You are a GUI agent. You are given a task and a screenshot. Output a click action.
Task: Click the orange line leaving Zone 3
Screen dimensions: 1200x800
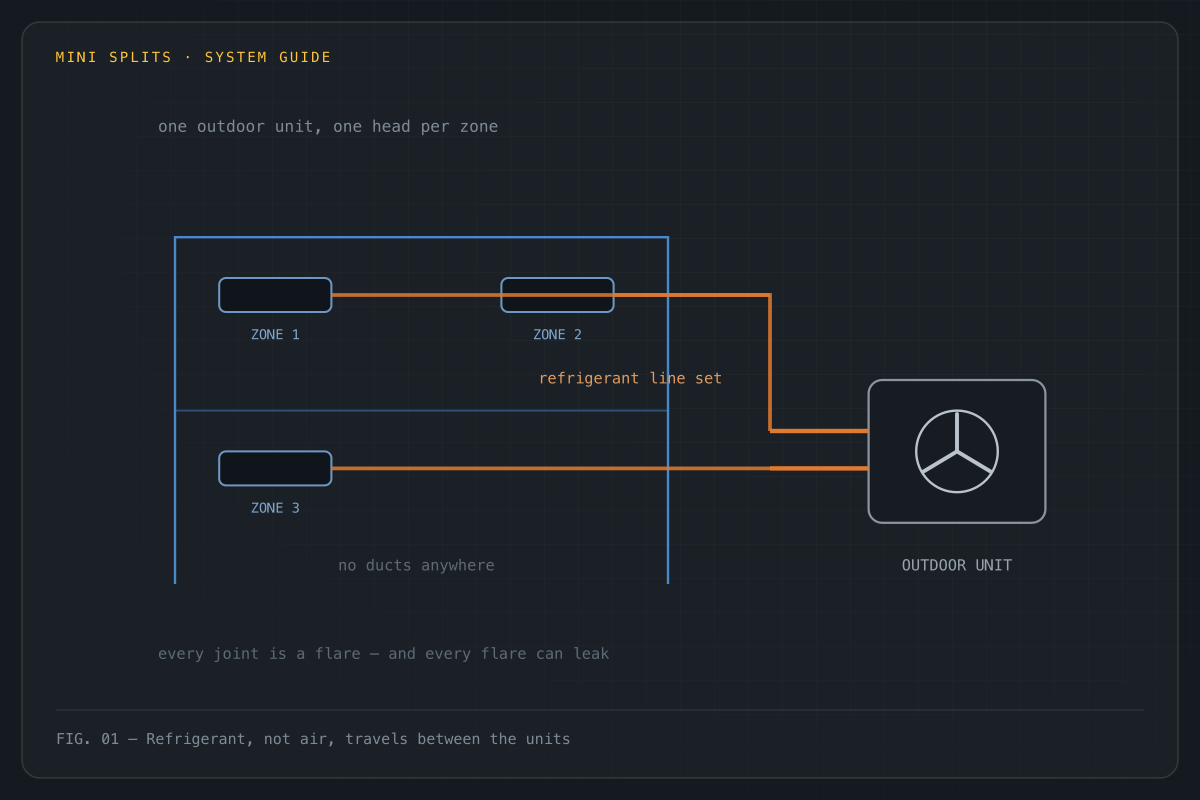pyautogui.click(x=600, y=468)
